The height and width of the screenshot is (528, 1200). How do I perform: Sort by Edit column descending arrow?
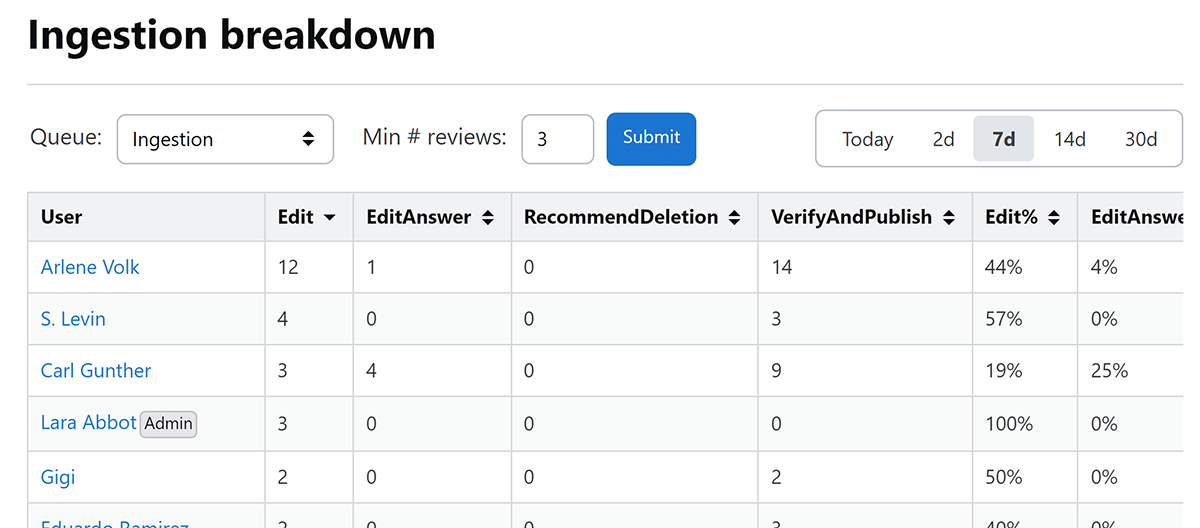point(330,217)
